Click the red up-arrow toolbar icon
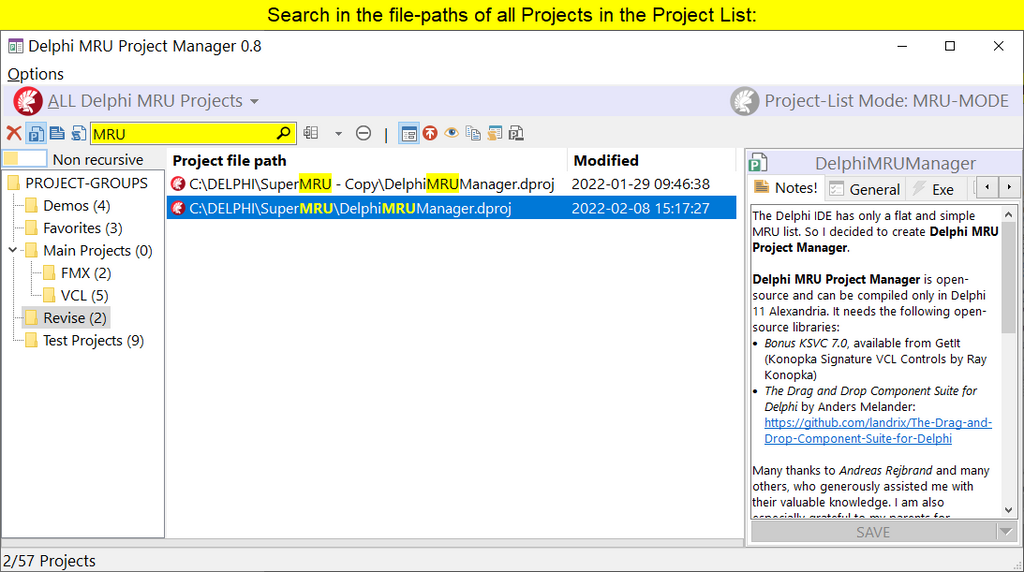1024x572 pixels. coord(430,133)
